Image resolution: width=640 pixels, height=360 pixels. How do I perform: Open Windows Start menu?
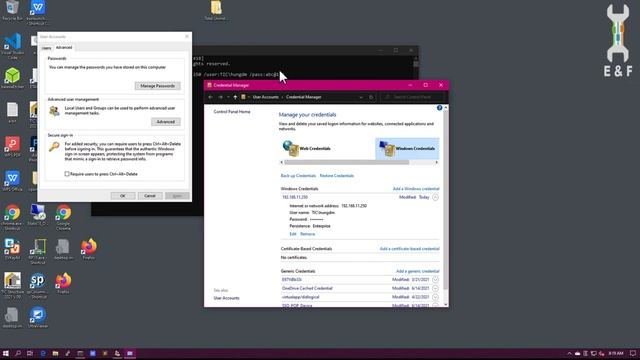click(x=6, y=353)
